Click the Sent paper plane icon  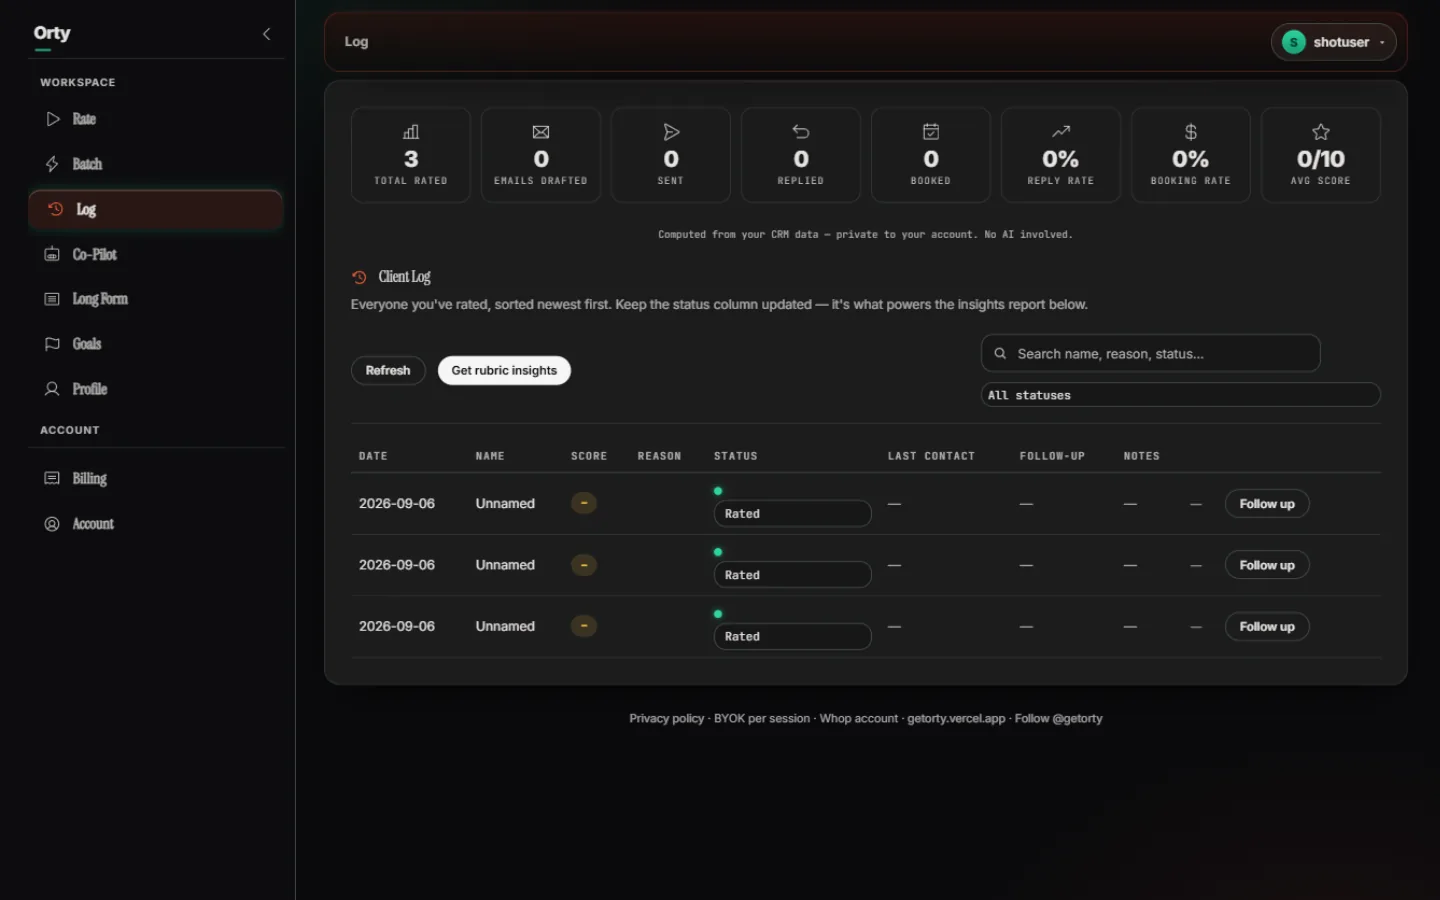(671, 132)
